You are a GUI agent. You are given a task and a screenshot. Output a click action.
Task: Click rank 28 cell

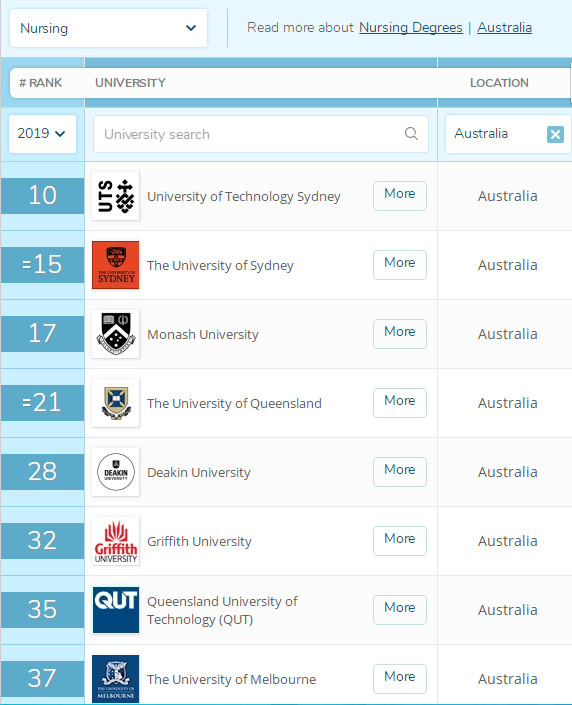tap(42, 472)
